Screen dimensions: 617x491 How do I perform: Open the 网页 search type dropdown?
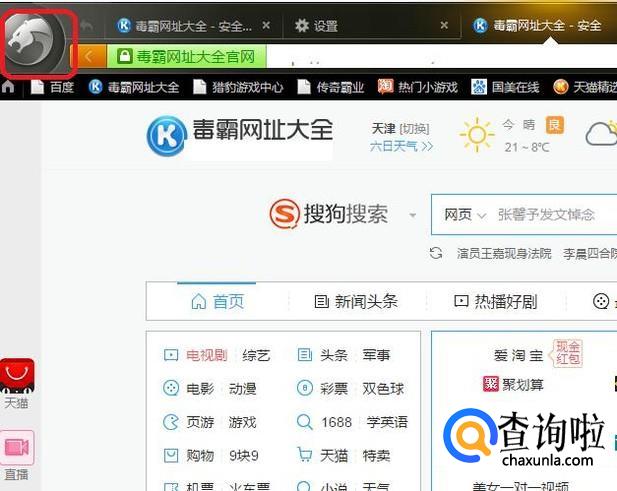click(465, 215)
